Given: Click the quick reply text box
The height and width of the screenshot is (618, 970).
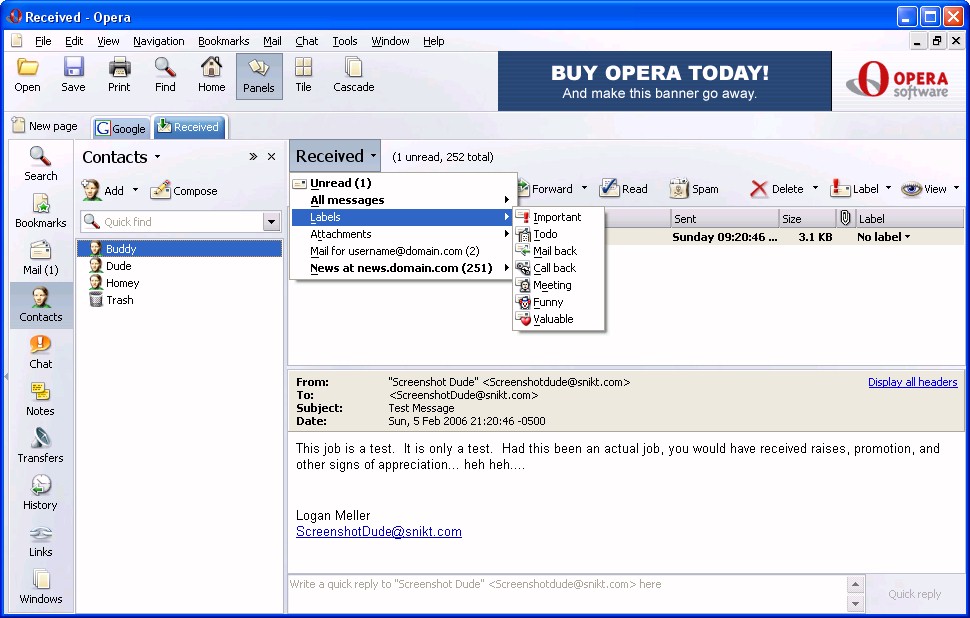Looking at the screenshot, I should coord(567,593).
